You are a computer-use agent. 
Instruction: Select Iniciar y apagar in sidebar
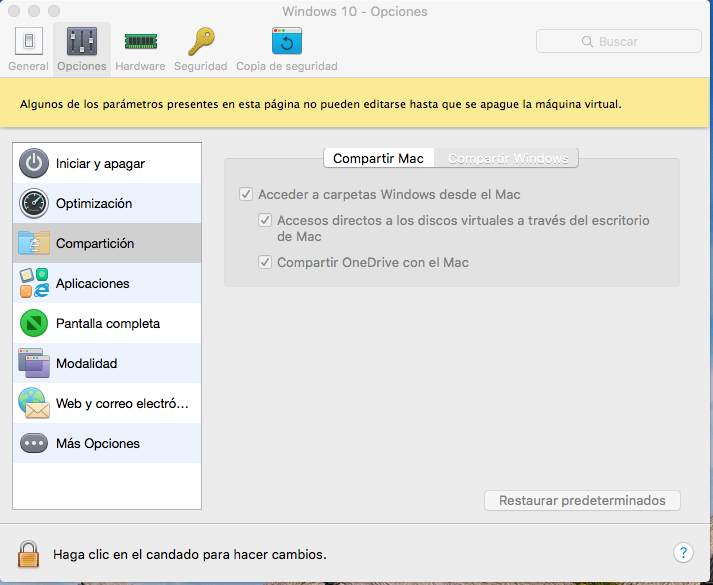click(x=107, y=163)
